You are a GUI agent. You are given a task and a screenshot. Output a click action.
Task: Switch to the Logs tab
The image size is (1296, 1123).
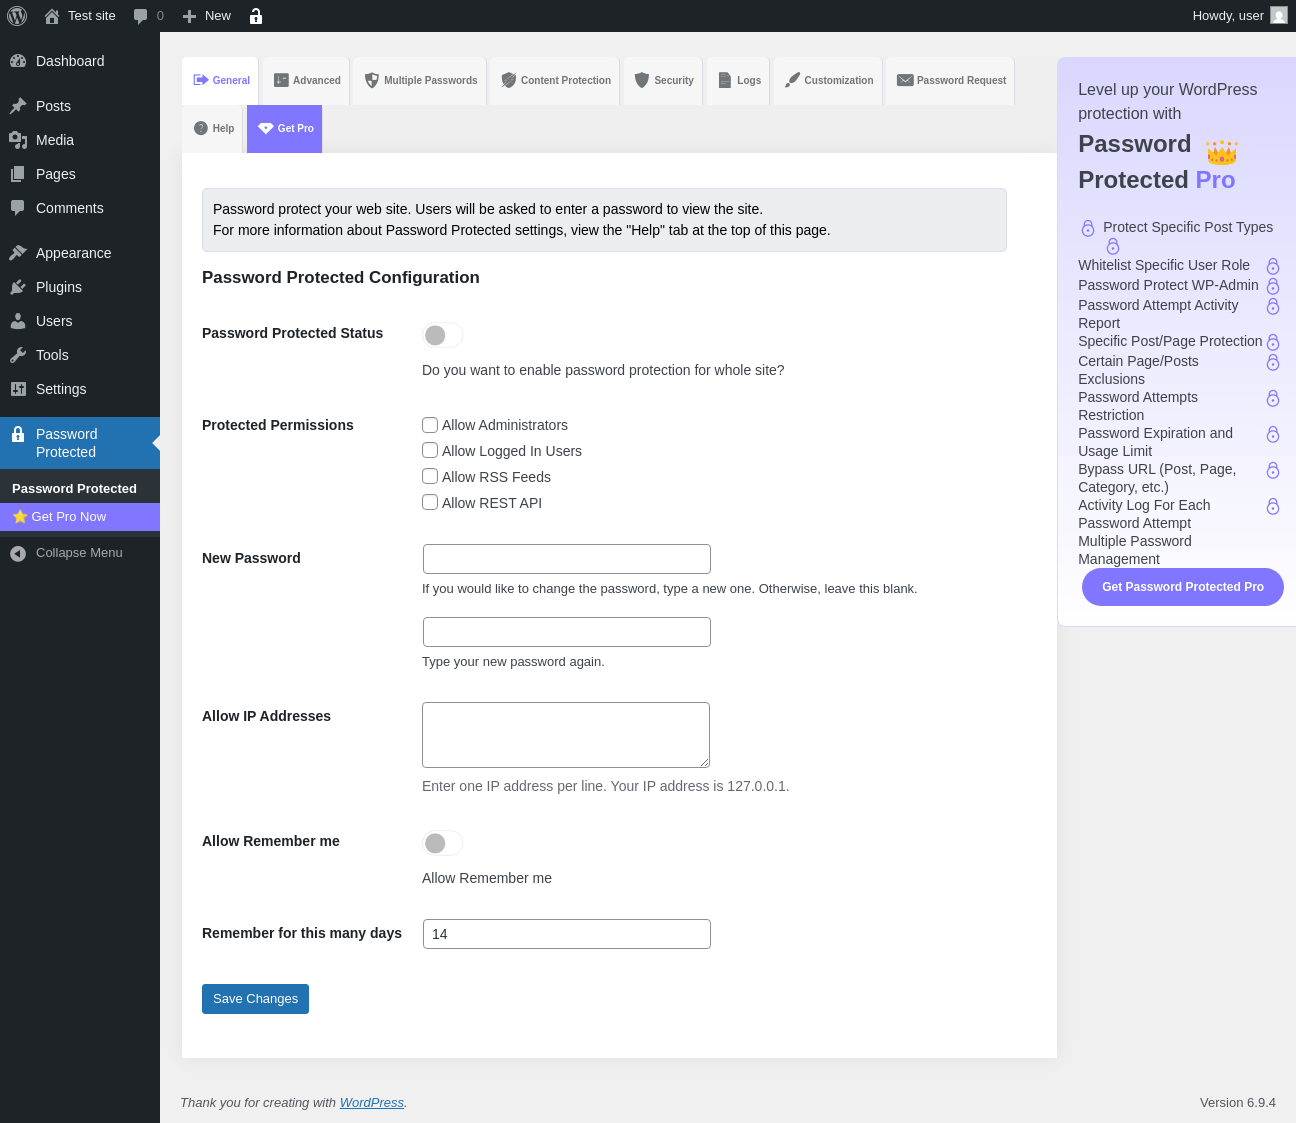(738, 81)
